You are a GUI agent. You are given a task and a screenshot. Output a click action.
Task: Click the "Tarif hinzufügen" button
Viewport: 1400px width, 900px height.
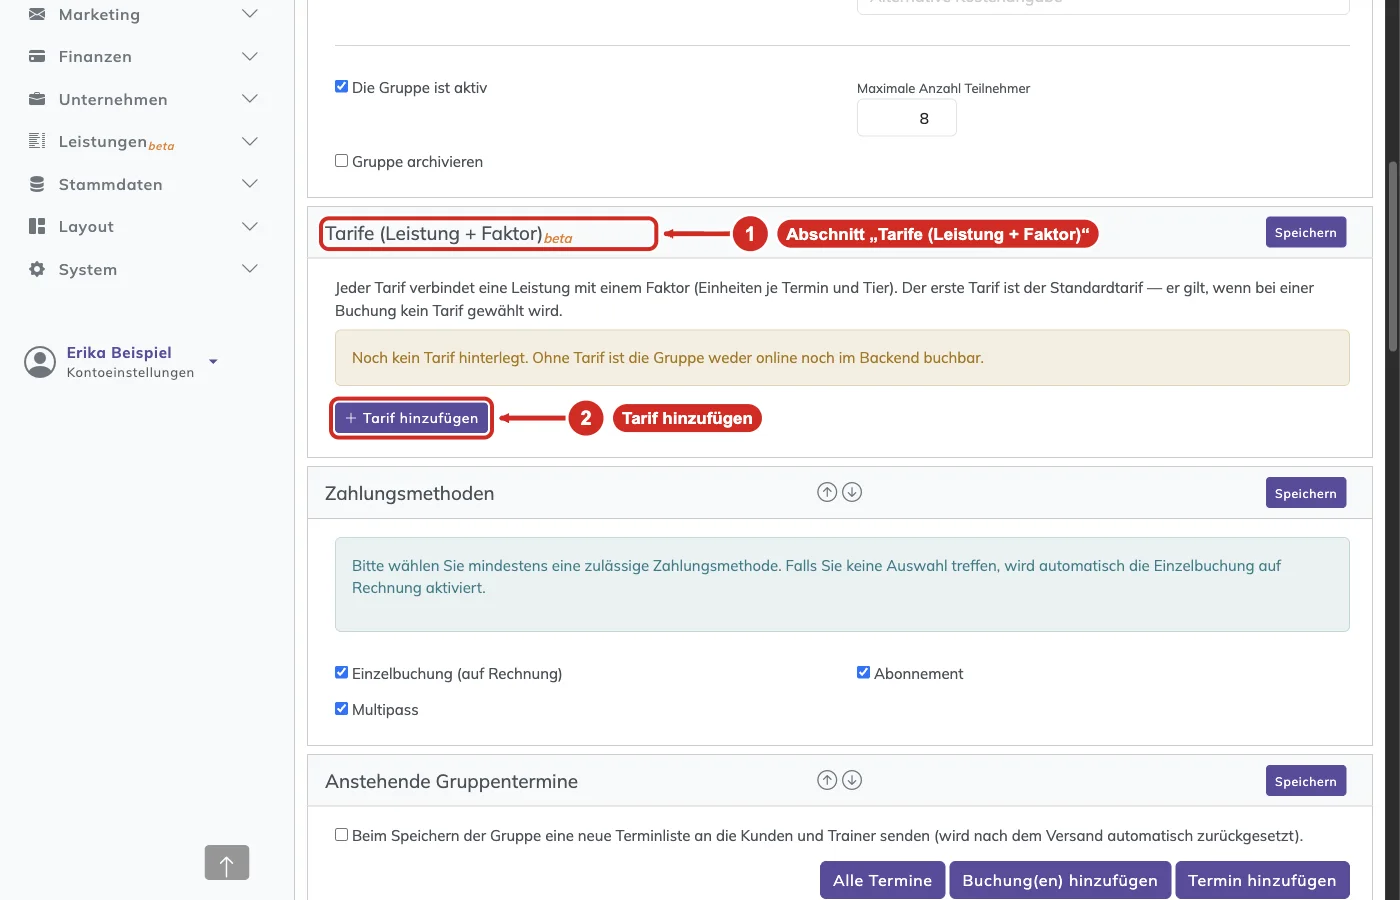pyautogui.click(x=412, y=418)
